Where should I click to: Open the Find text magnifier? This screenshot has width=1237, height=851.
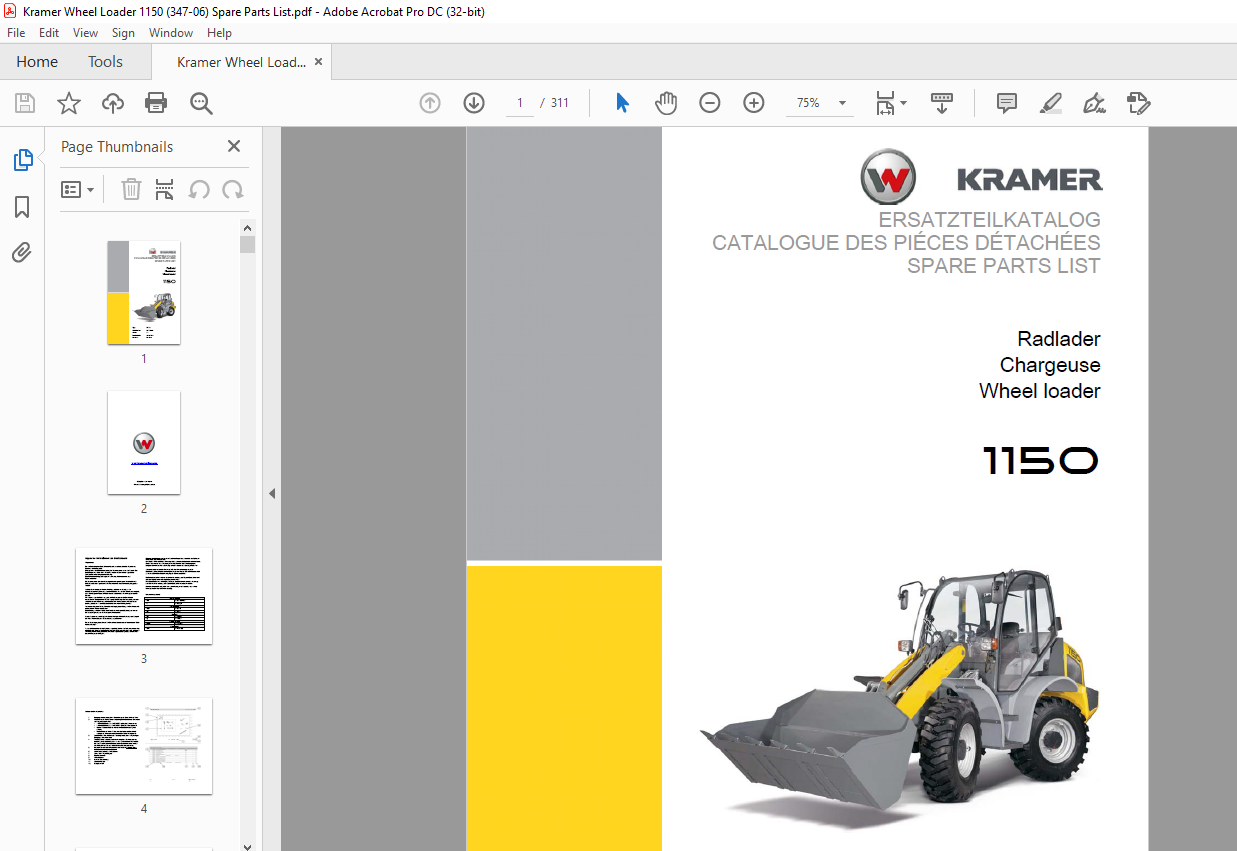tap(201, 103)
